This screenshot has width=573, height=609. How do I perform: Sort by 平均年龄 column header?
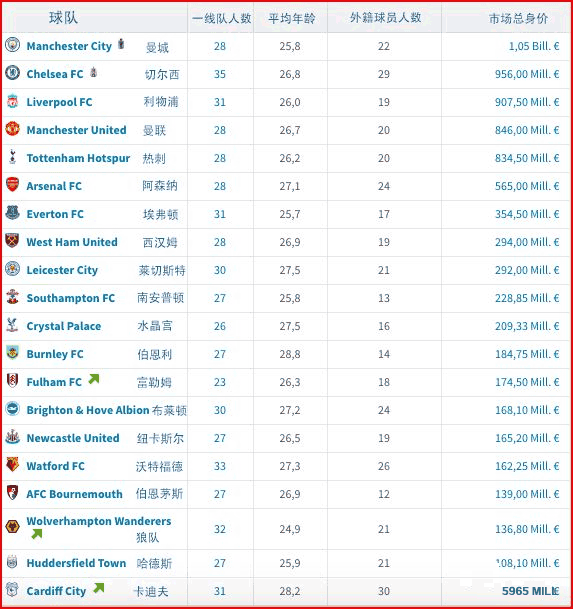point(291,18)
